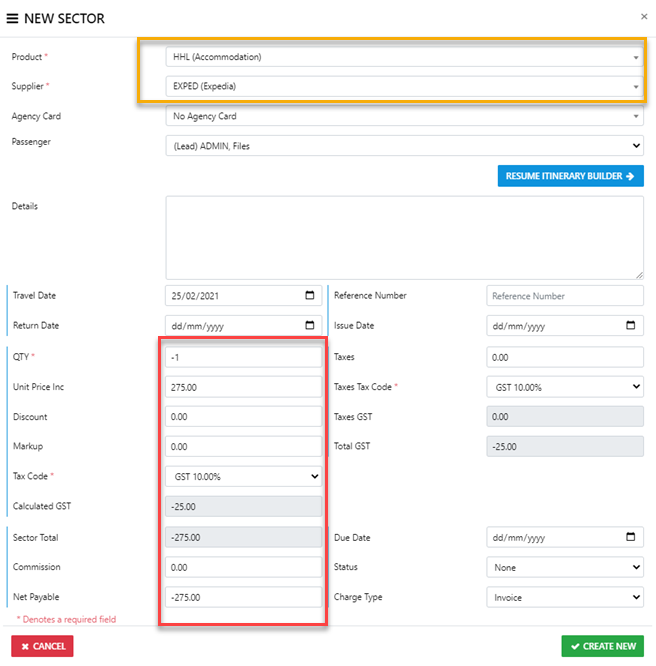The width and height of the screenshot is (656, 666).
Task: Click the Unit Price Inc field
Action: 244,386
